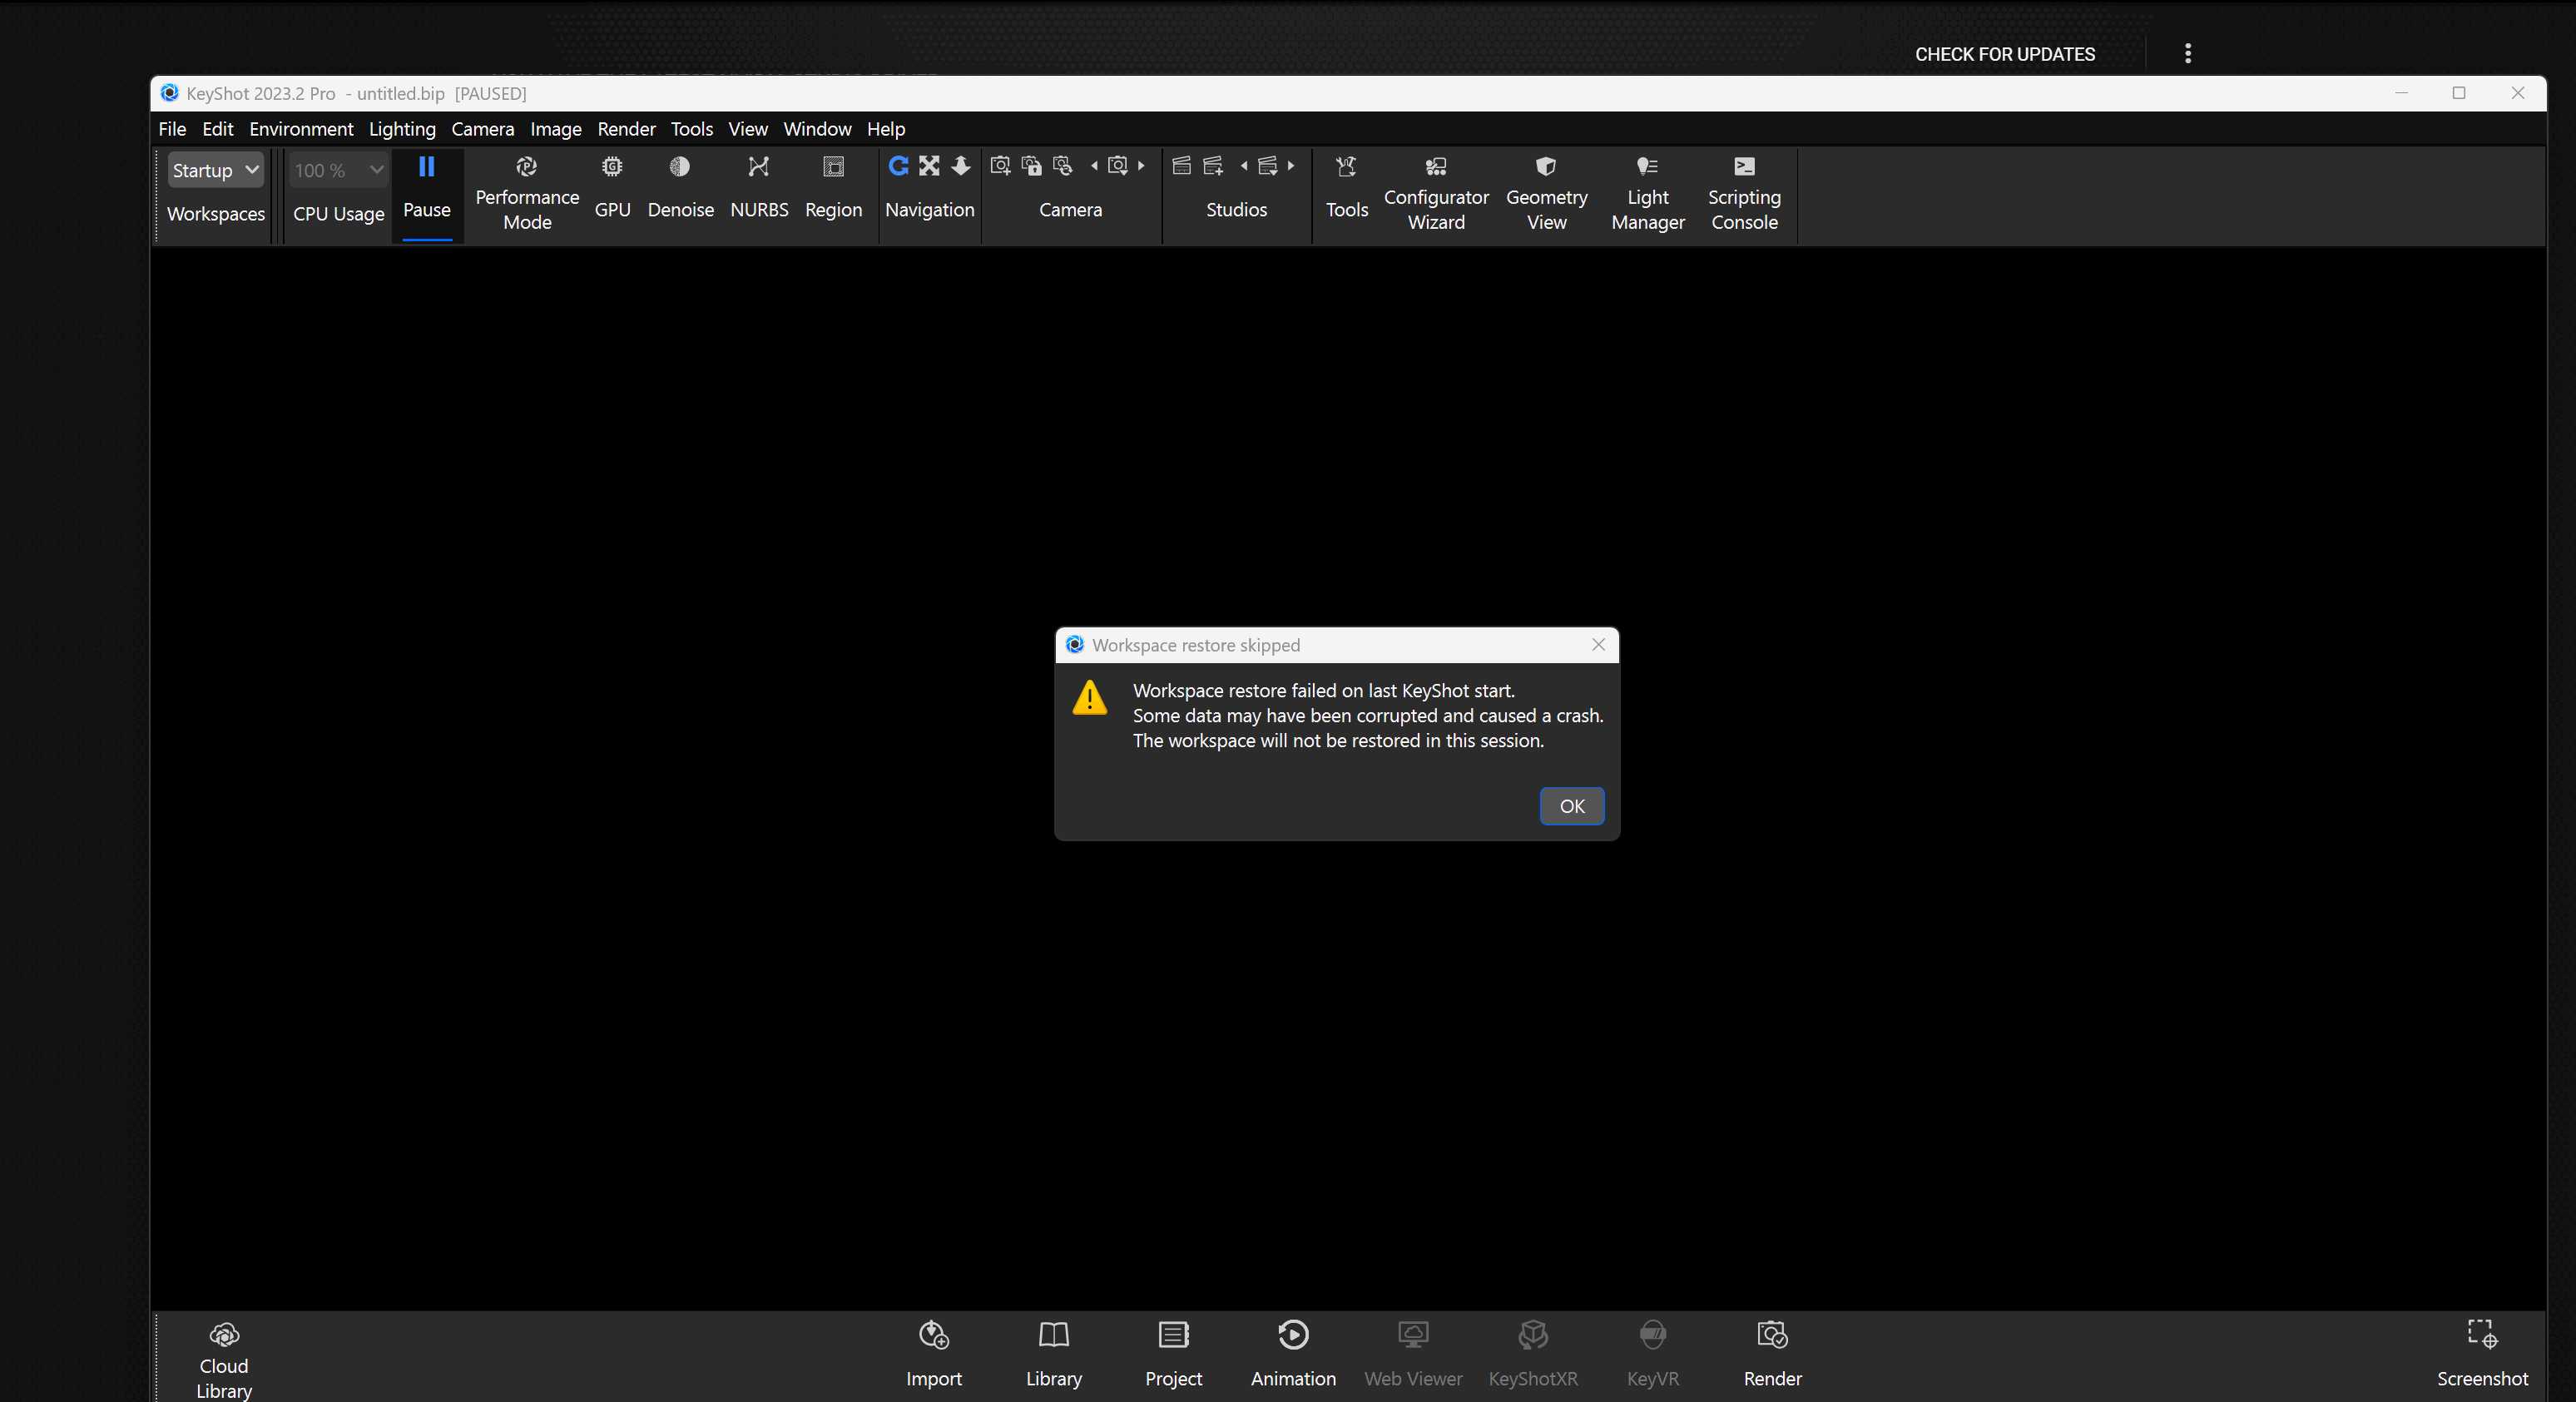2576x1402 pixels.
Task: Select the Dolly navigation icon
Action: pyautogui.click(x=960, y=166)
